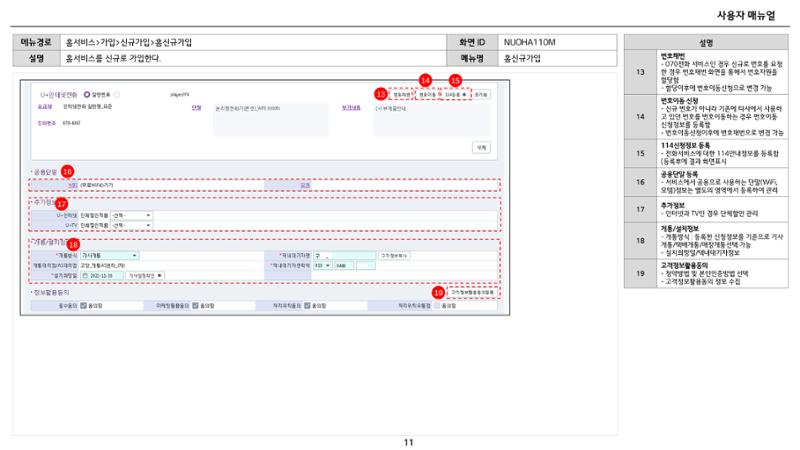Open the 개통방식 기사개통 dropdown
Viewport: 800px width, 450px height.
pos(109,255)
